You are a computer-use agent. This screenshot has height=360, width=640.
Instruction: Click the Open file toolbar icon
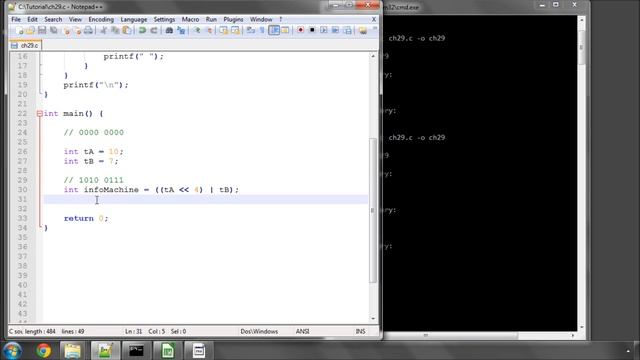[x=31, y=30]
